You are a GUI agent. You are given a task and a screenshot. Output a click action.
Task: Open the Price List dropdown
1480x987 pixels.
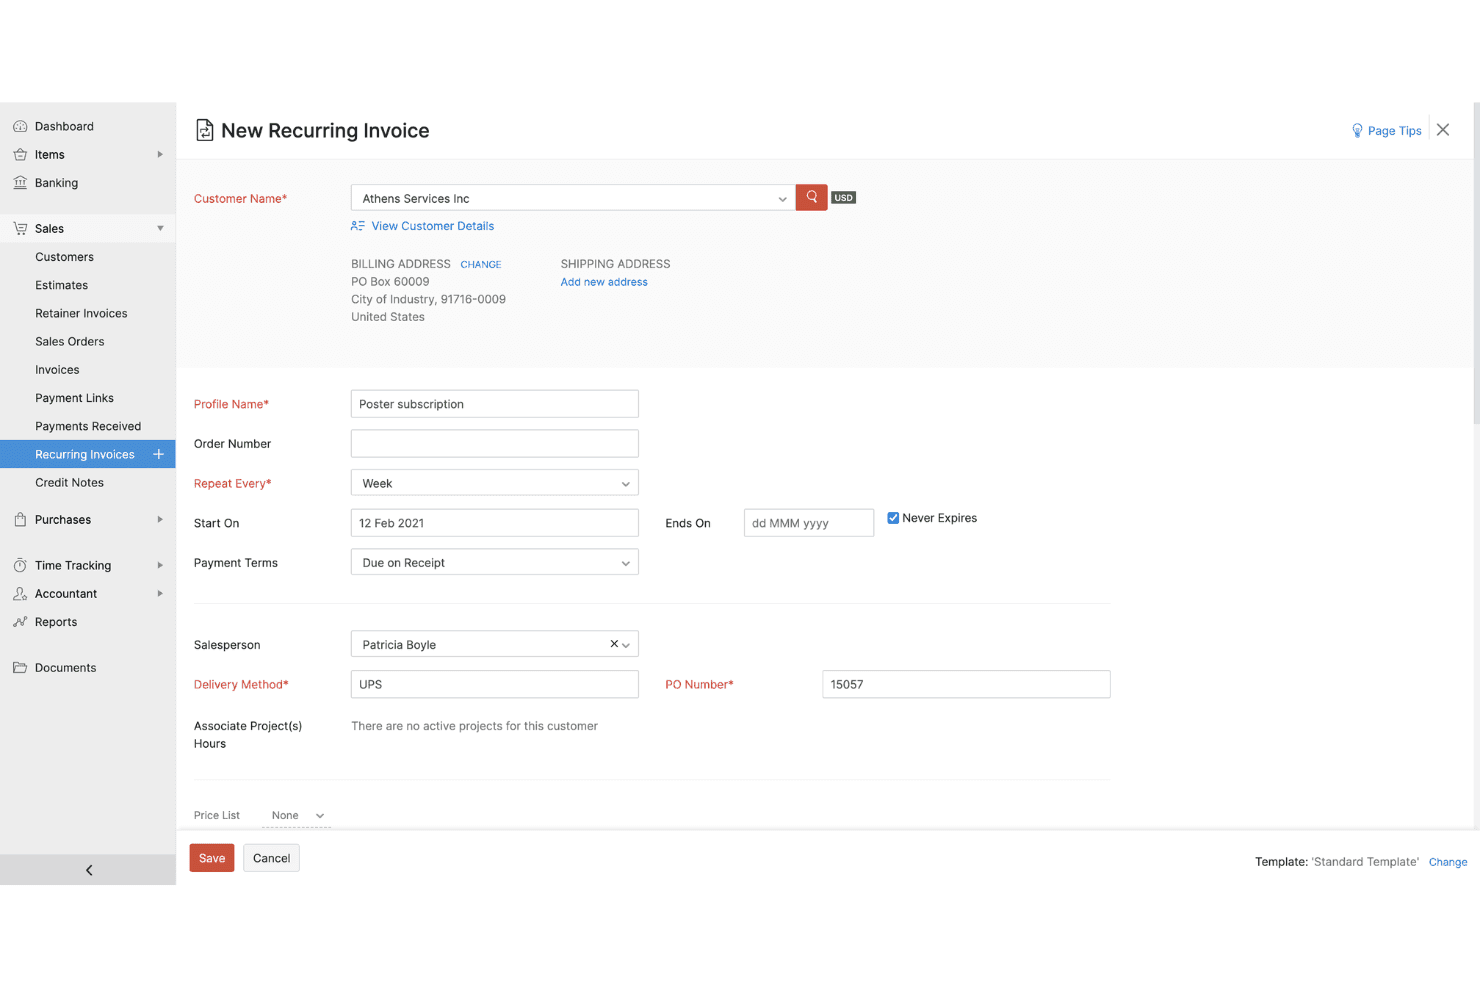pos(297,816)
